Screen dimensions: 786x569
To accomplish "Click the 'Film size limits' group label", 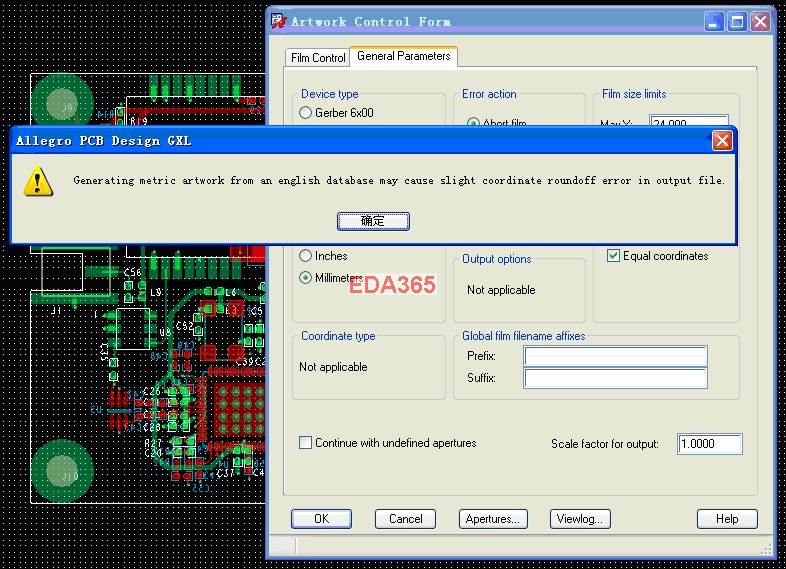I will pyautogui.click(x=634, y=94).
